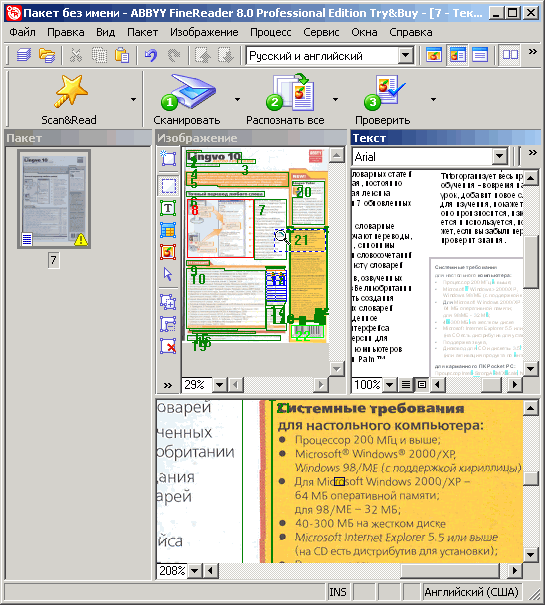Screen dimensions: 545x605
Task: Click the greyed Redo arrow icon
Action: 174,55
